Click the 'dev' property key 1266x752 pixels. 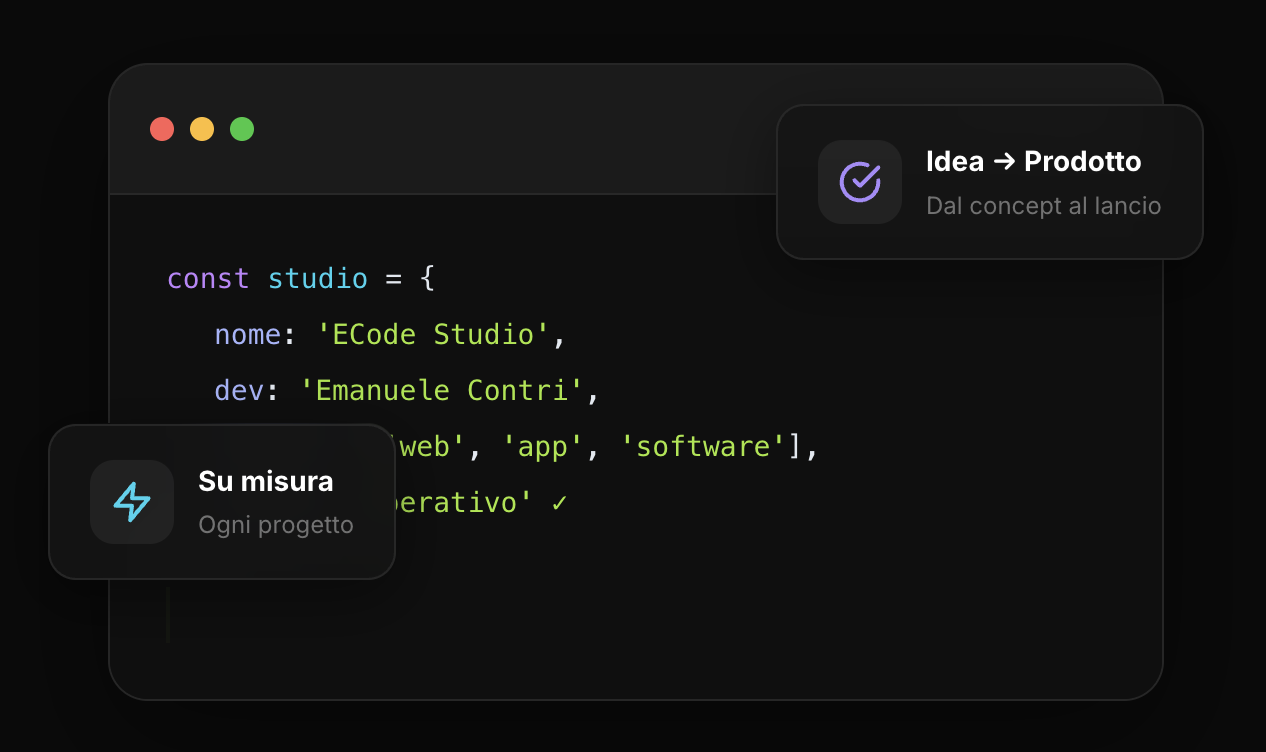pyautogui.click(x=239, y=390)
